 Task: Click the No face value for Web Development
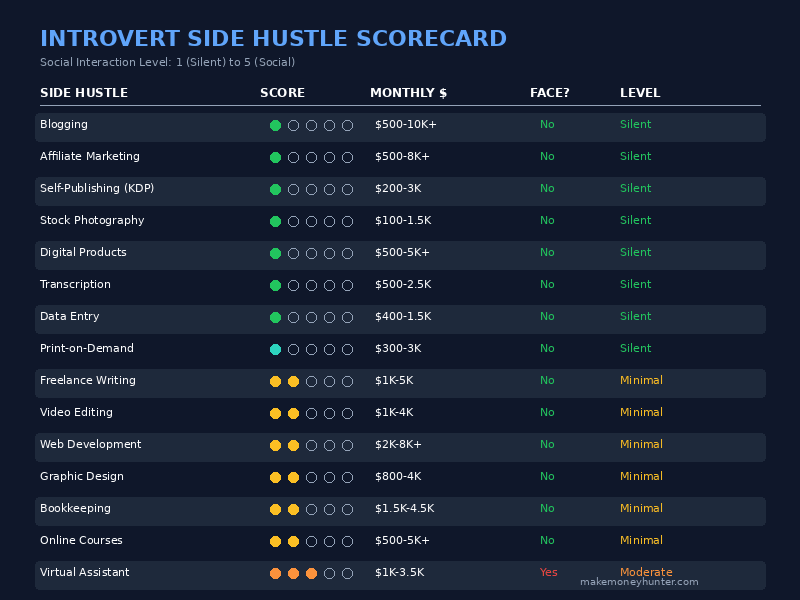pos(547,444)
